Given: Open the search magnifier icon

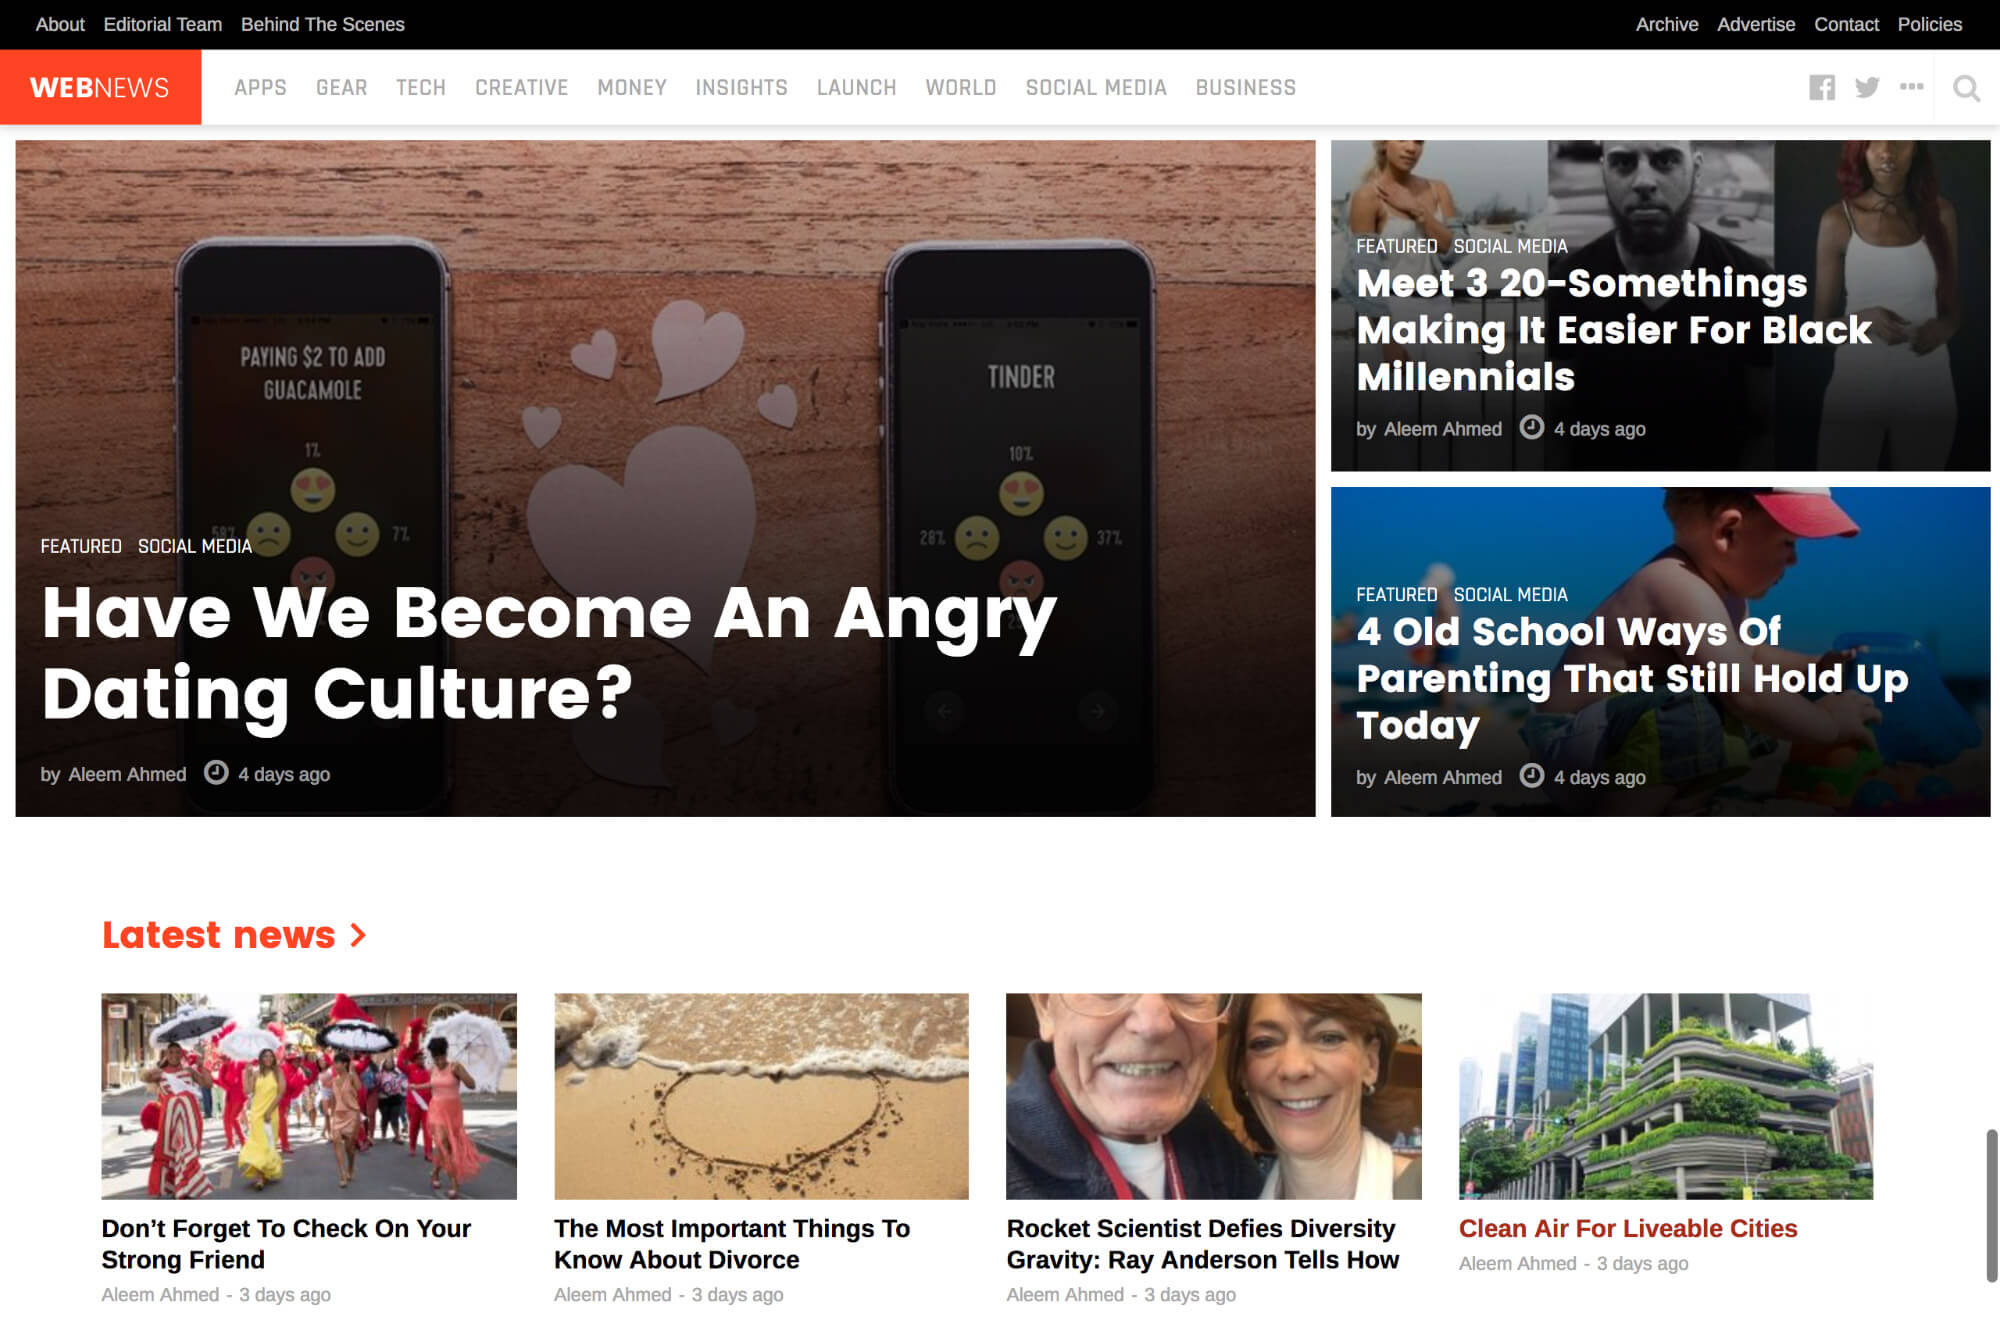Looking at the screenshot, I should pos(1967,88).
